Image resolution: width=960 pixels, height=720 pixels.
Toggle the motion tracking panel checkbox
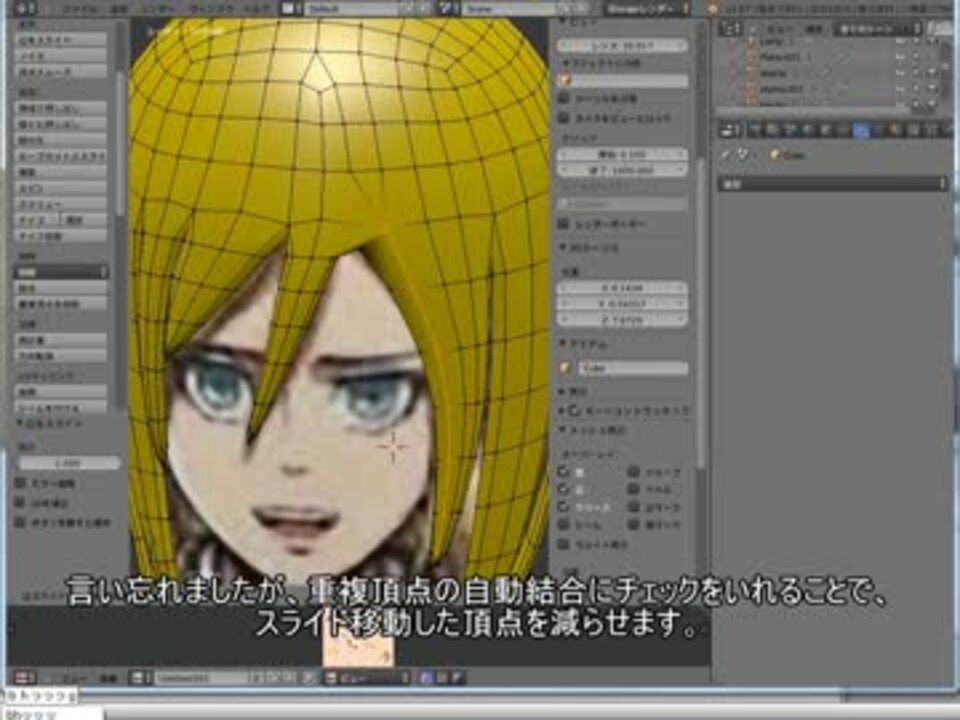pos(574,411)
